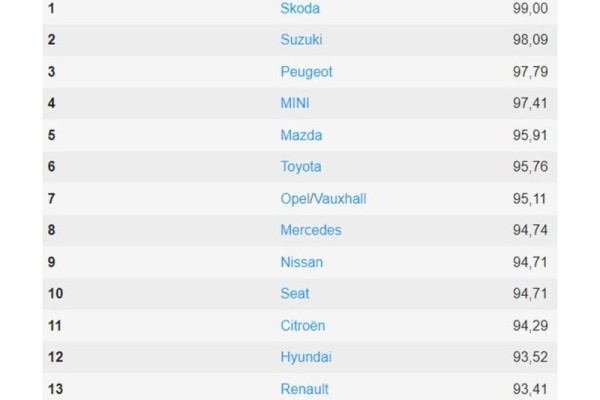Open the Renault link

coord(305,389)
